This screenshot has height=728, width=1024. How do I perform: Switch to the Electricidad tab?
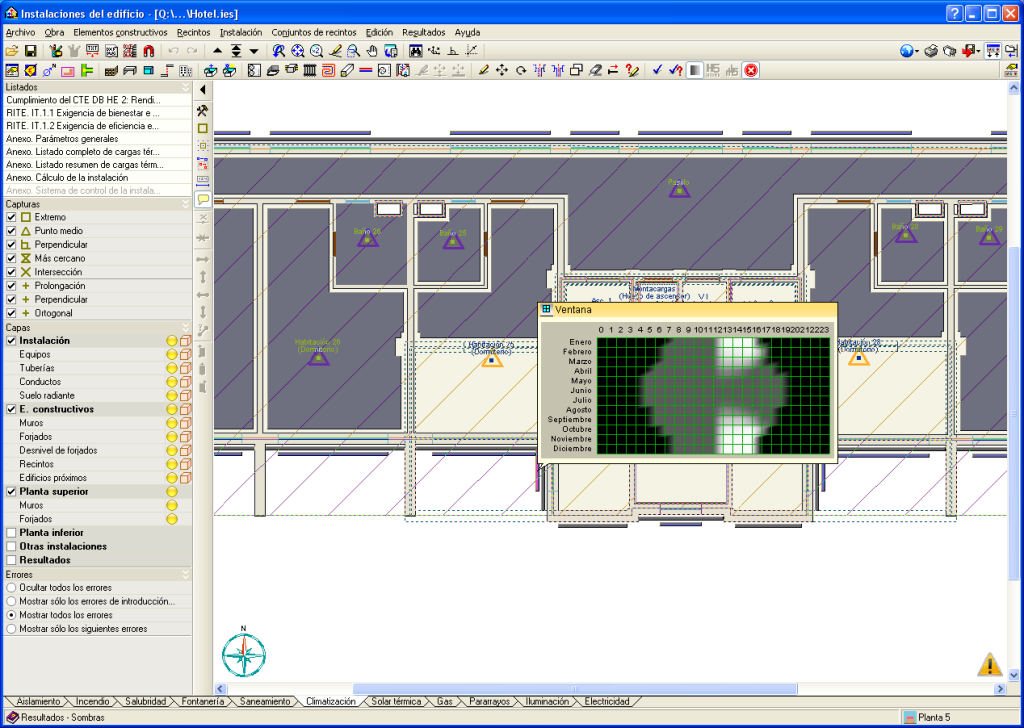[607, 701]
